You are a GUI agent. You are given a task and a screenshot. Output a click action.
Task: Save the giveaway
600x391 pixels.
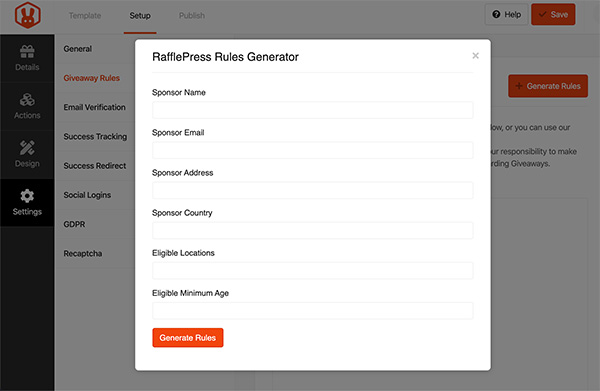pos(553,15)
